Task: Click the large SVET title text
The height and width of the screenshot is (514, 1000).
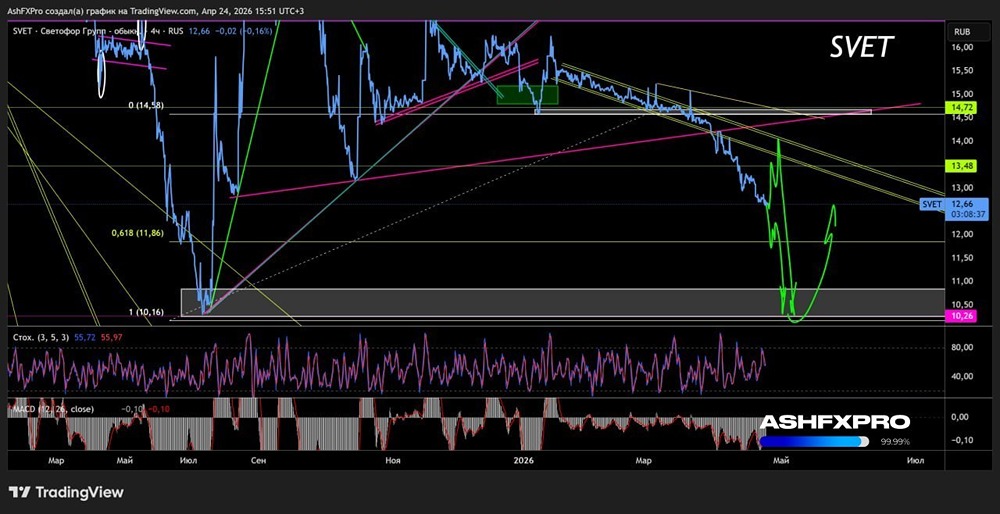Action: [x=862, y=48]
